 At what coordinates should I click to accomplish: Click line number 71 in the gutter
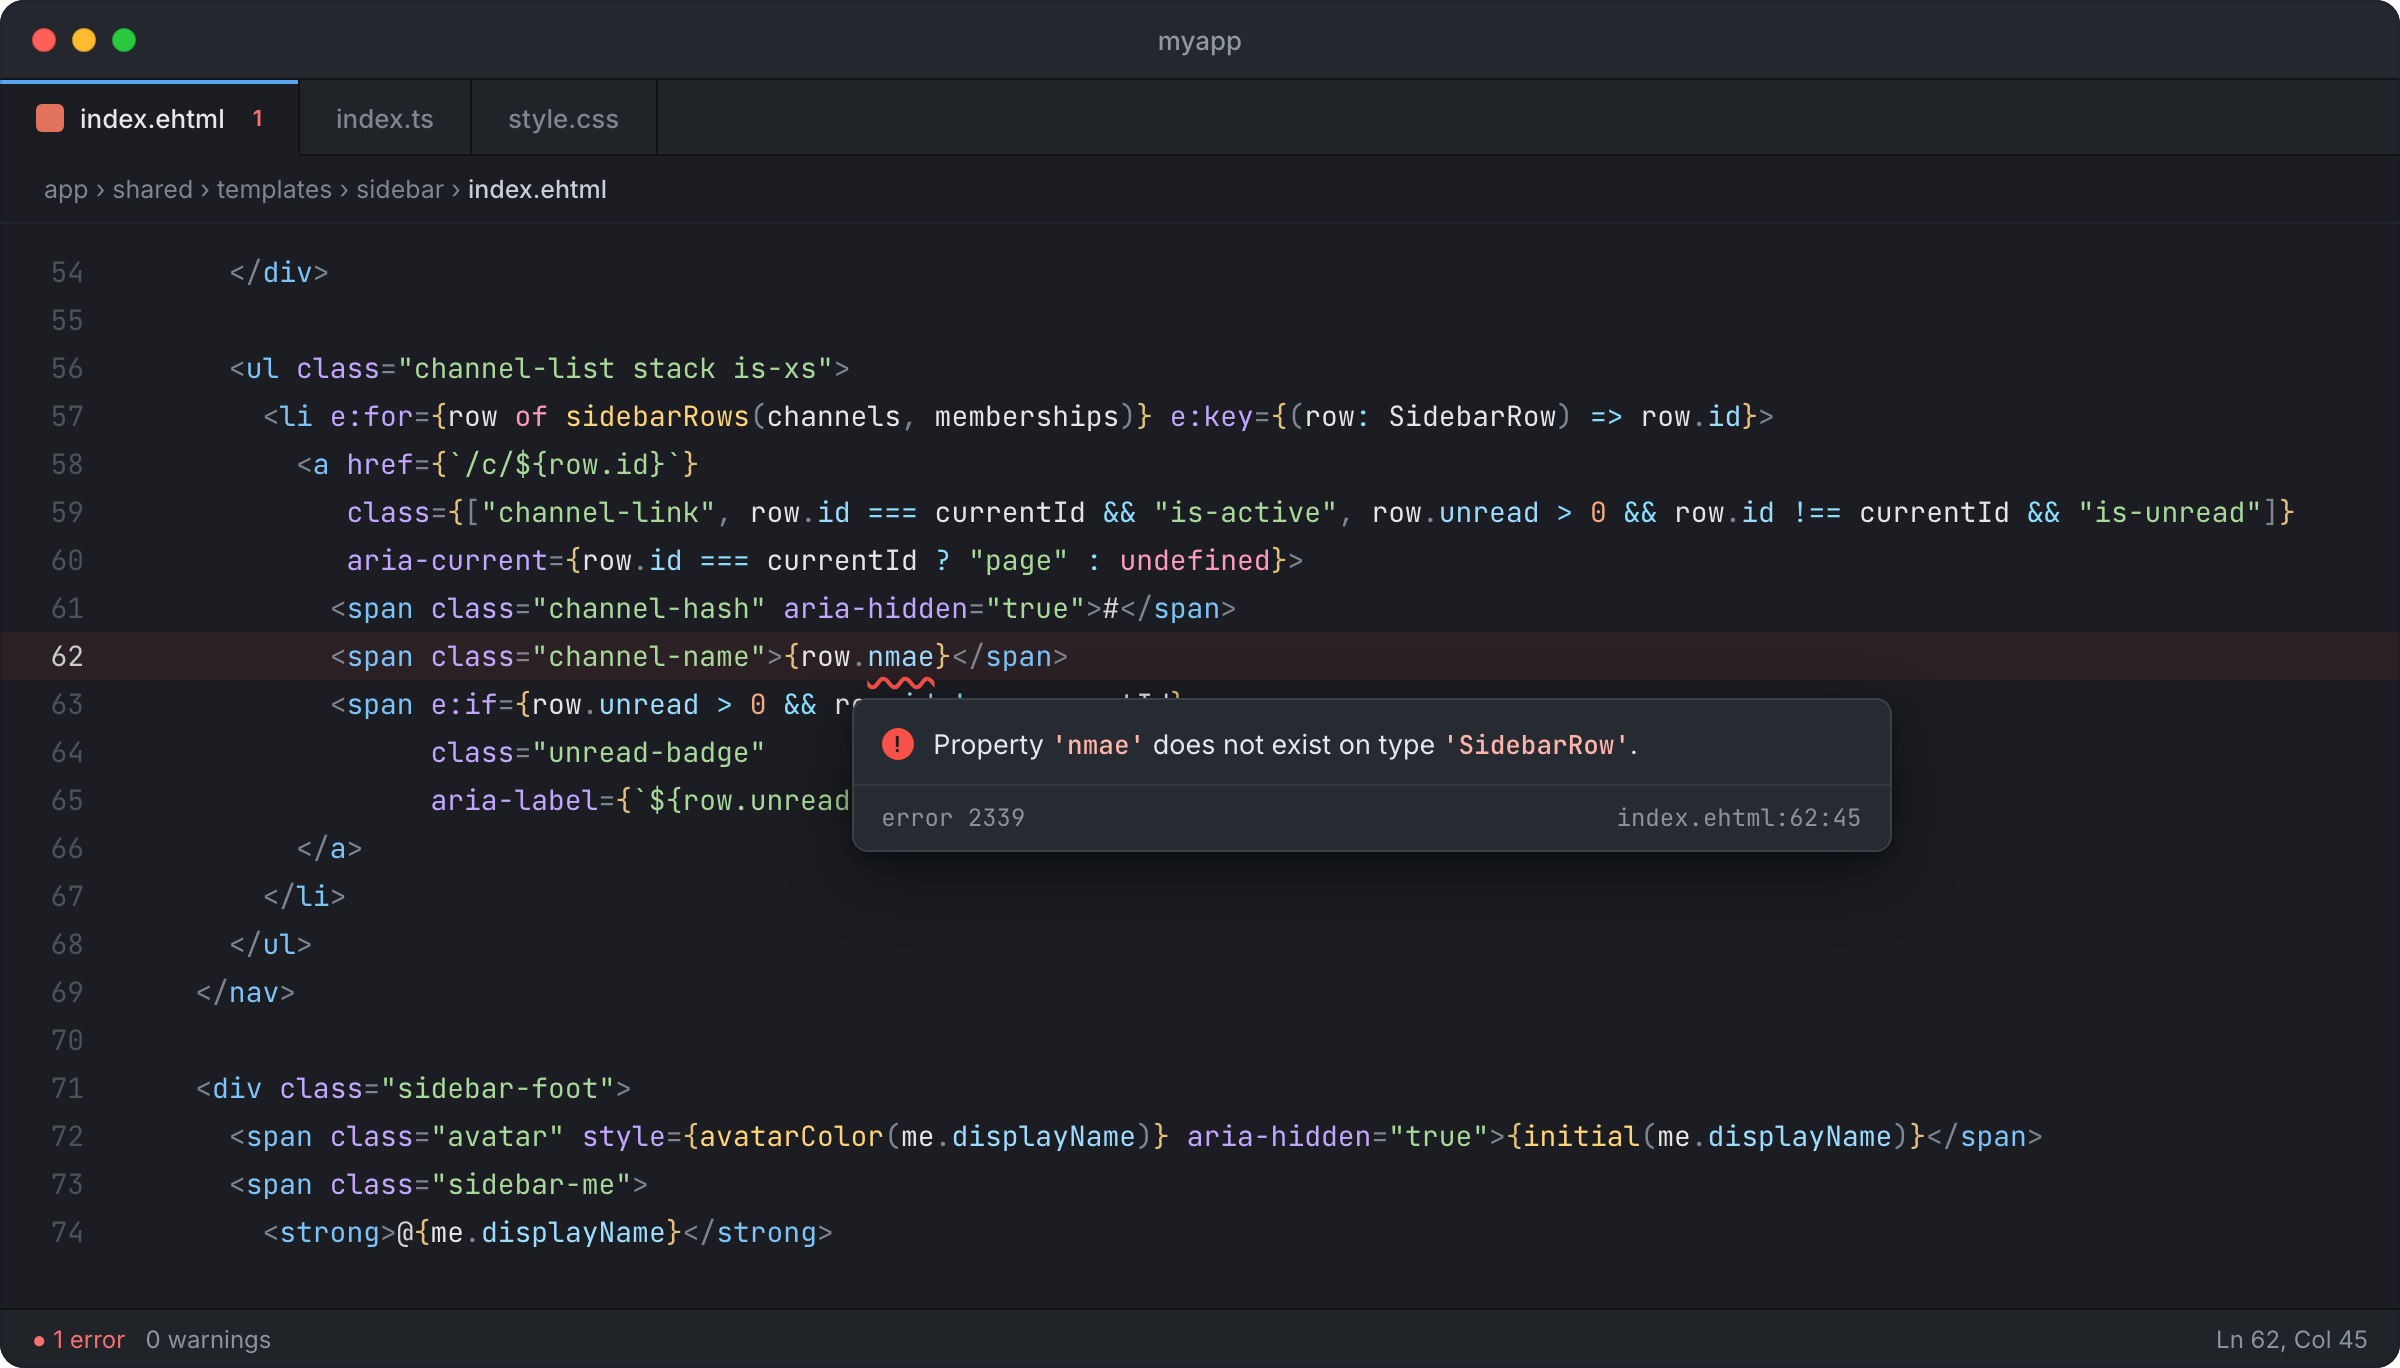67,1089
